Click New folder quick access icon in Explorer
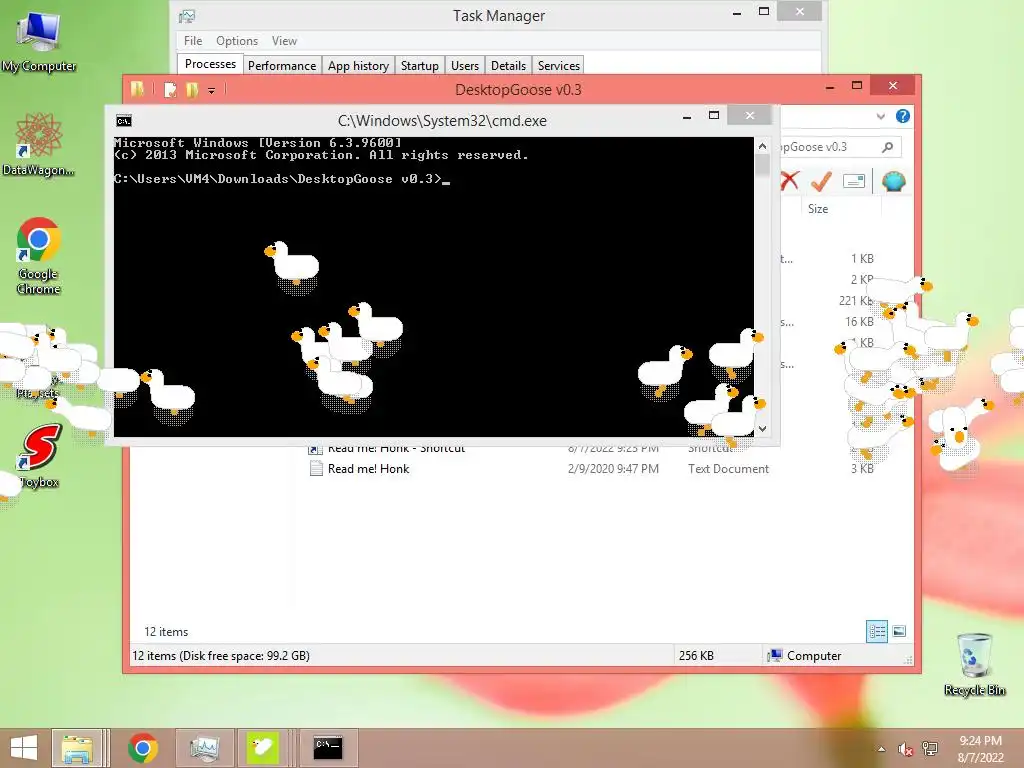Viewport: 1024px width, 768px height. point(192,89)
